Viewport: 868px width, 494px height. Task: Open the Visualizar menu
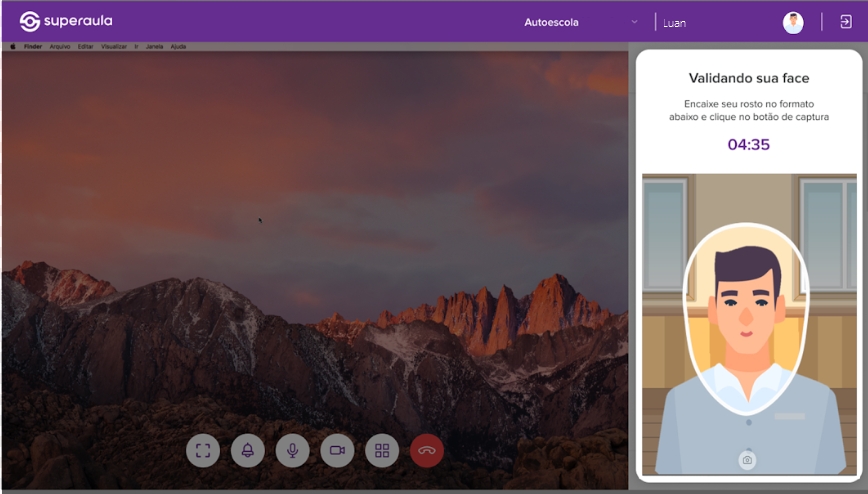point(113,46)
